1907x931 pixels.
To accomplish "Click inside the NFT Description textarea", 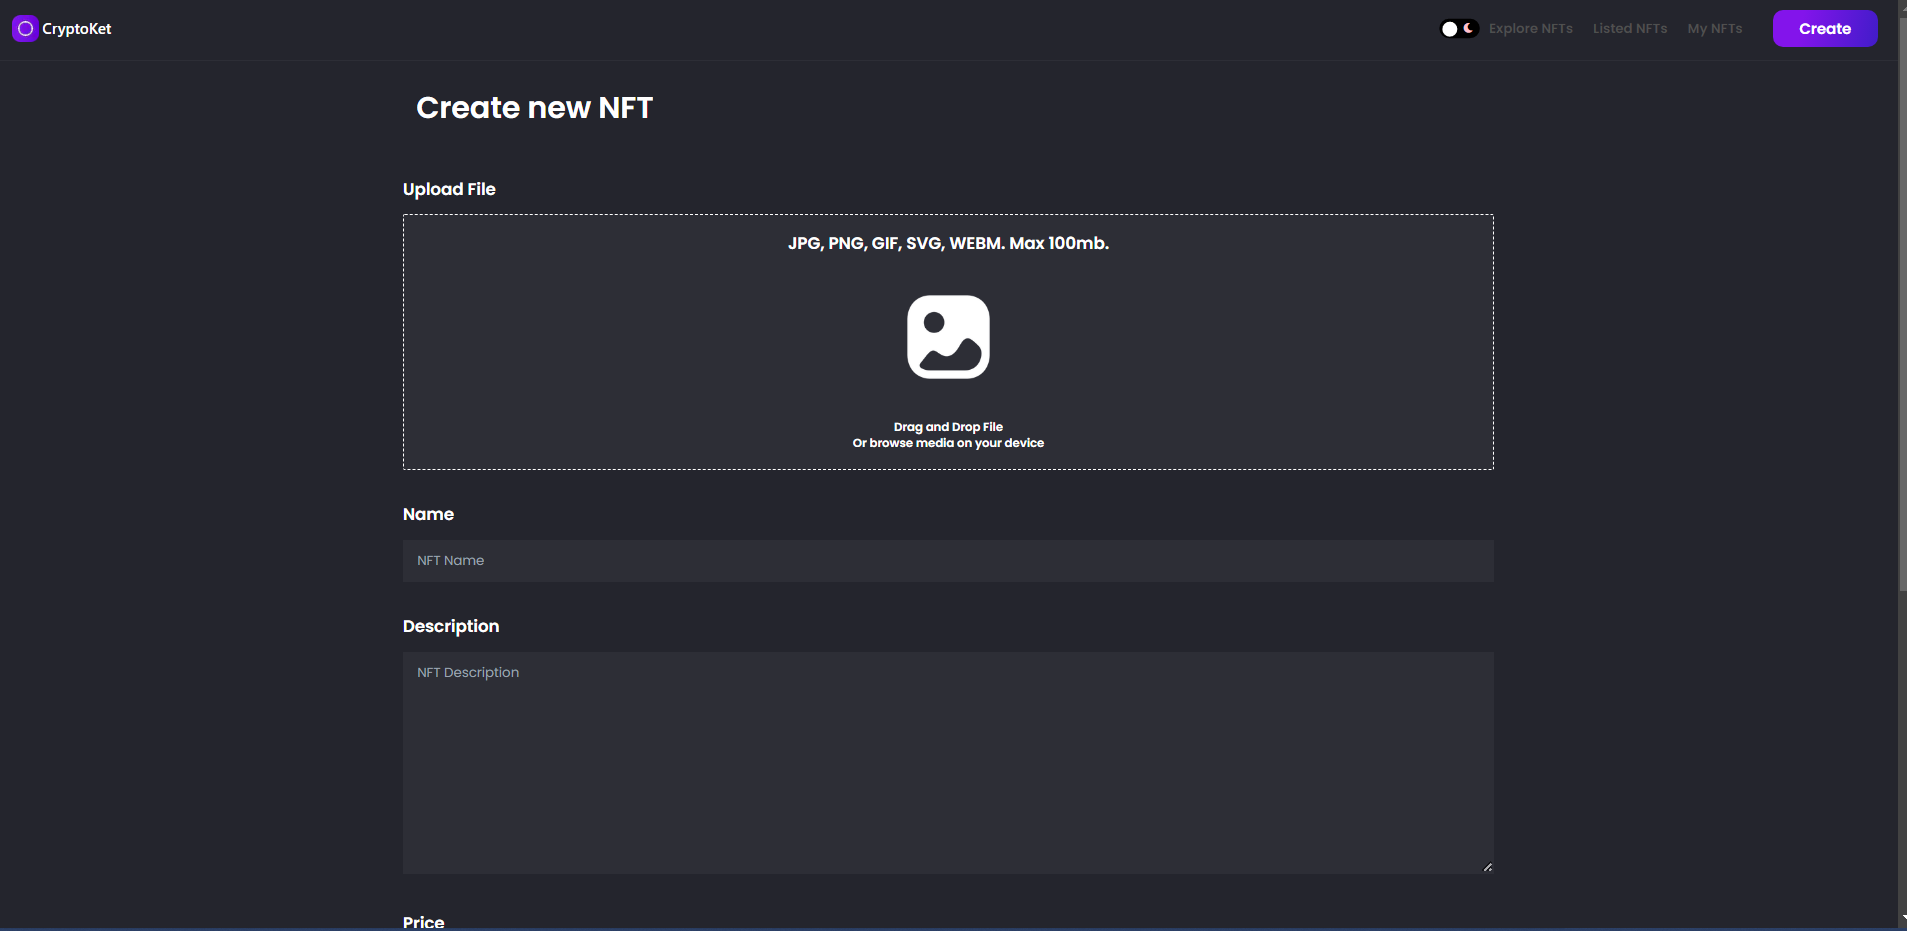I will [948, 763].
